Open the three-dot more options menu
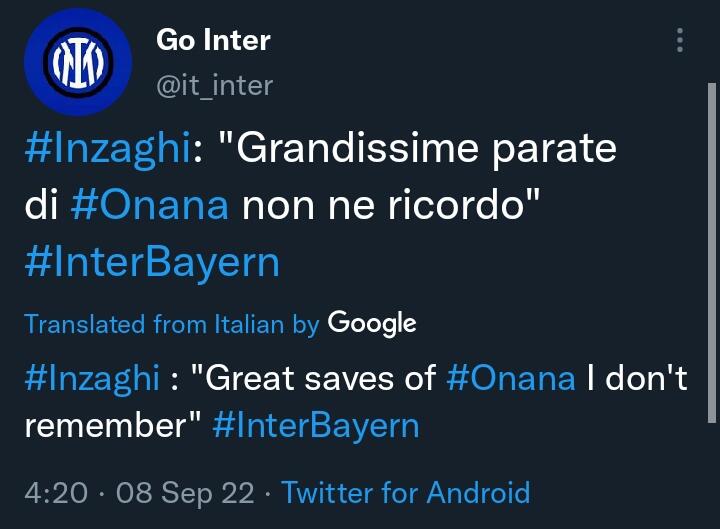 click(680, 41)
